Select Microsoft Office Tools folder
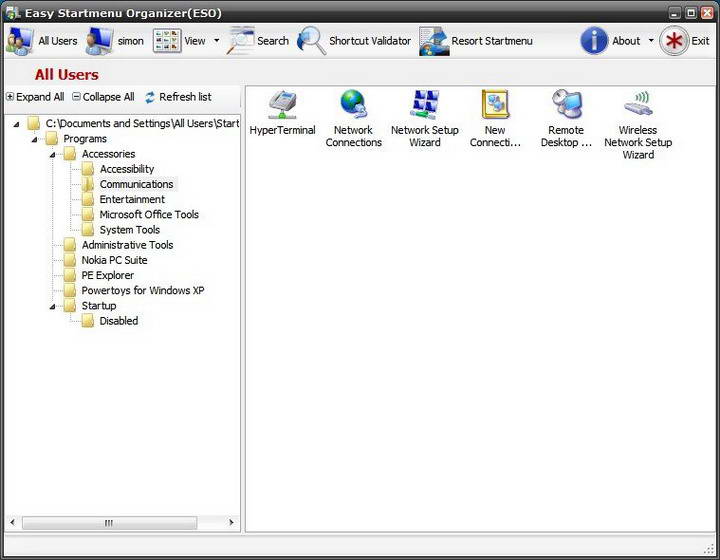This screenshot has width=720, height=560. pos(149,214)
